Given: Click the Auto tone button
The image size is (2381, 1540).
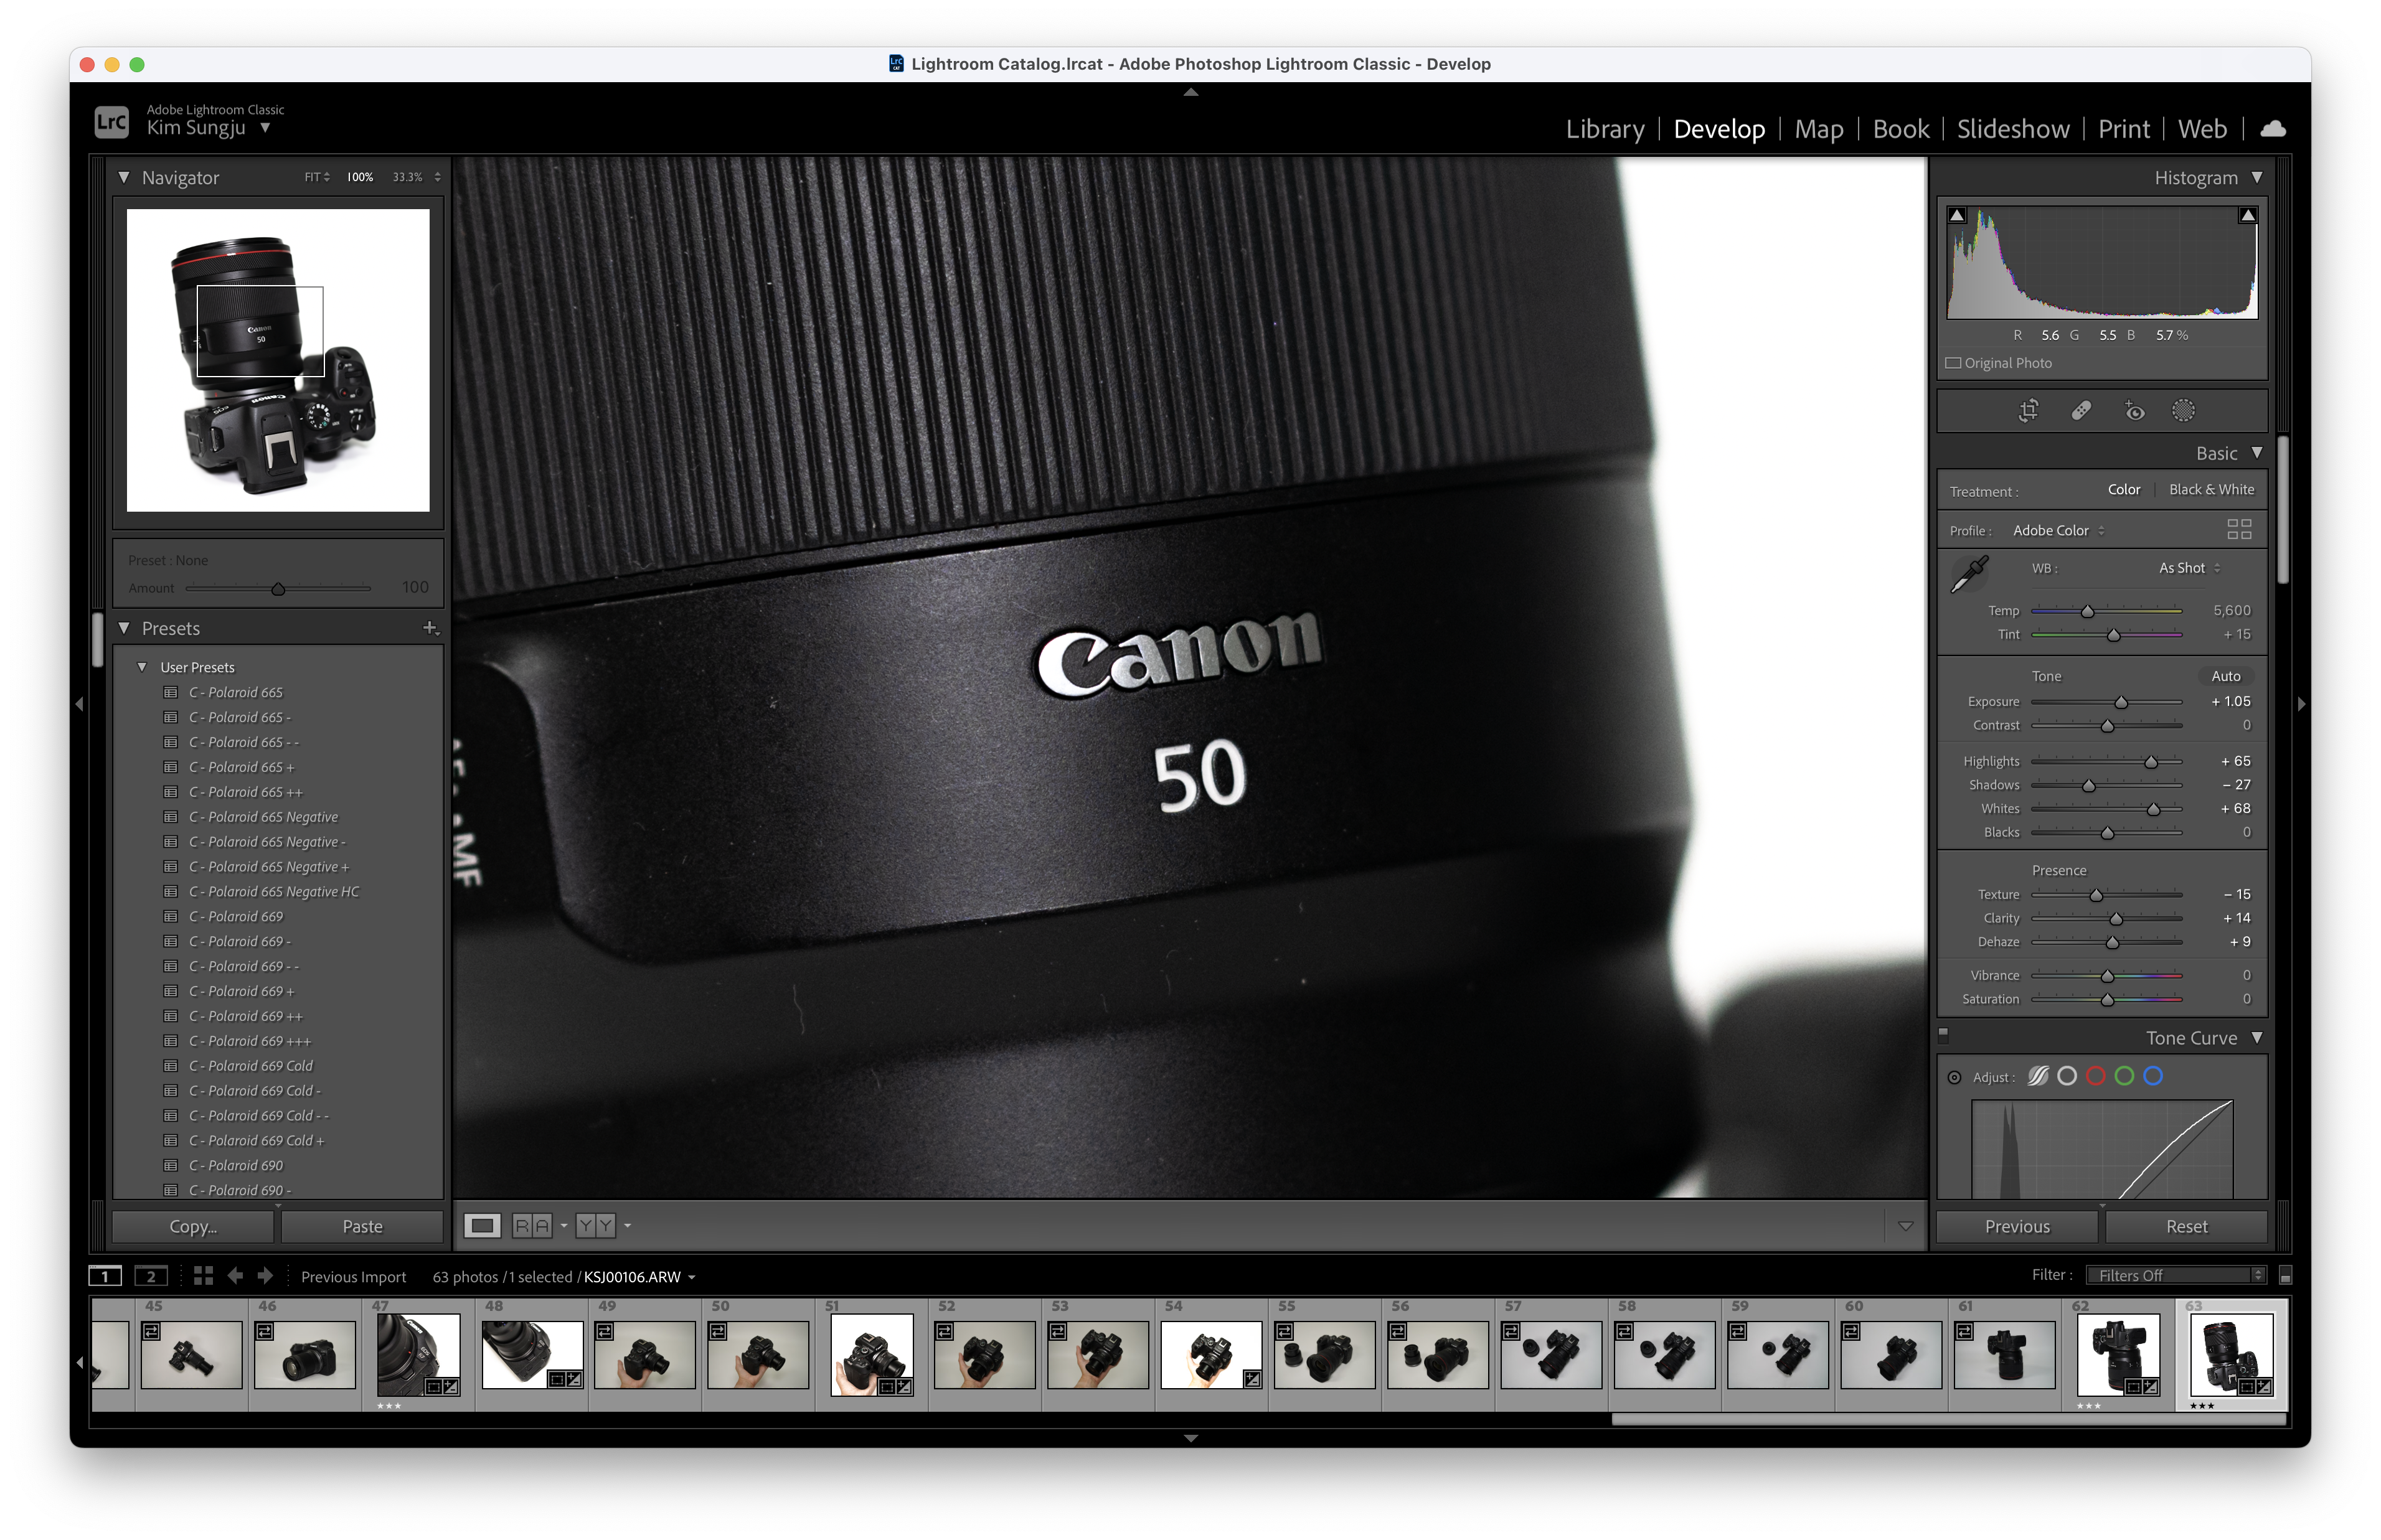Looking at the screenshot, I should [x=2225, y=676].
